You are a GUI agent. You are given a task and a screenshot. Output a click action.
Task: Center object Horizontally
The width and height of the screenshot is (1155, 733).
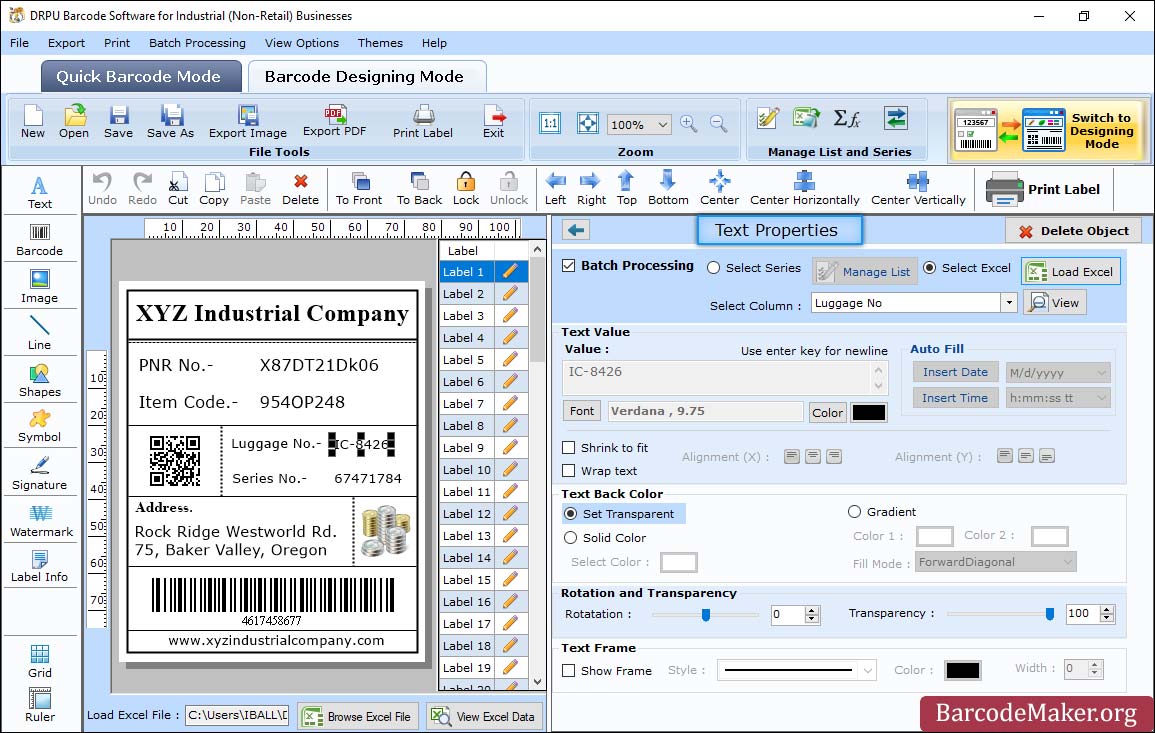pyautogui.click(x=804, y=189)
